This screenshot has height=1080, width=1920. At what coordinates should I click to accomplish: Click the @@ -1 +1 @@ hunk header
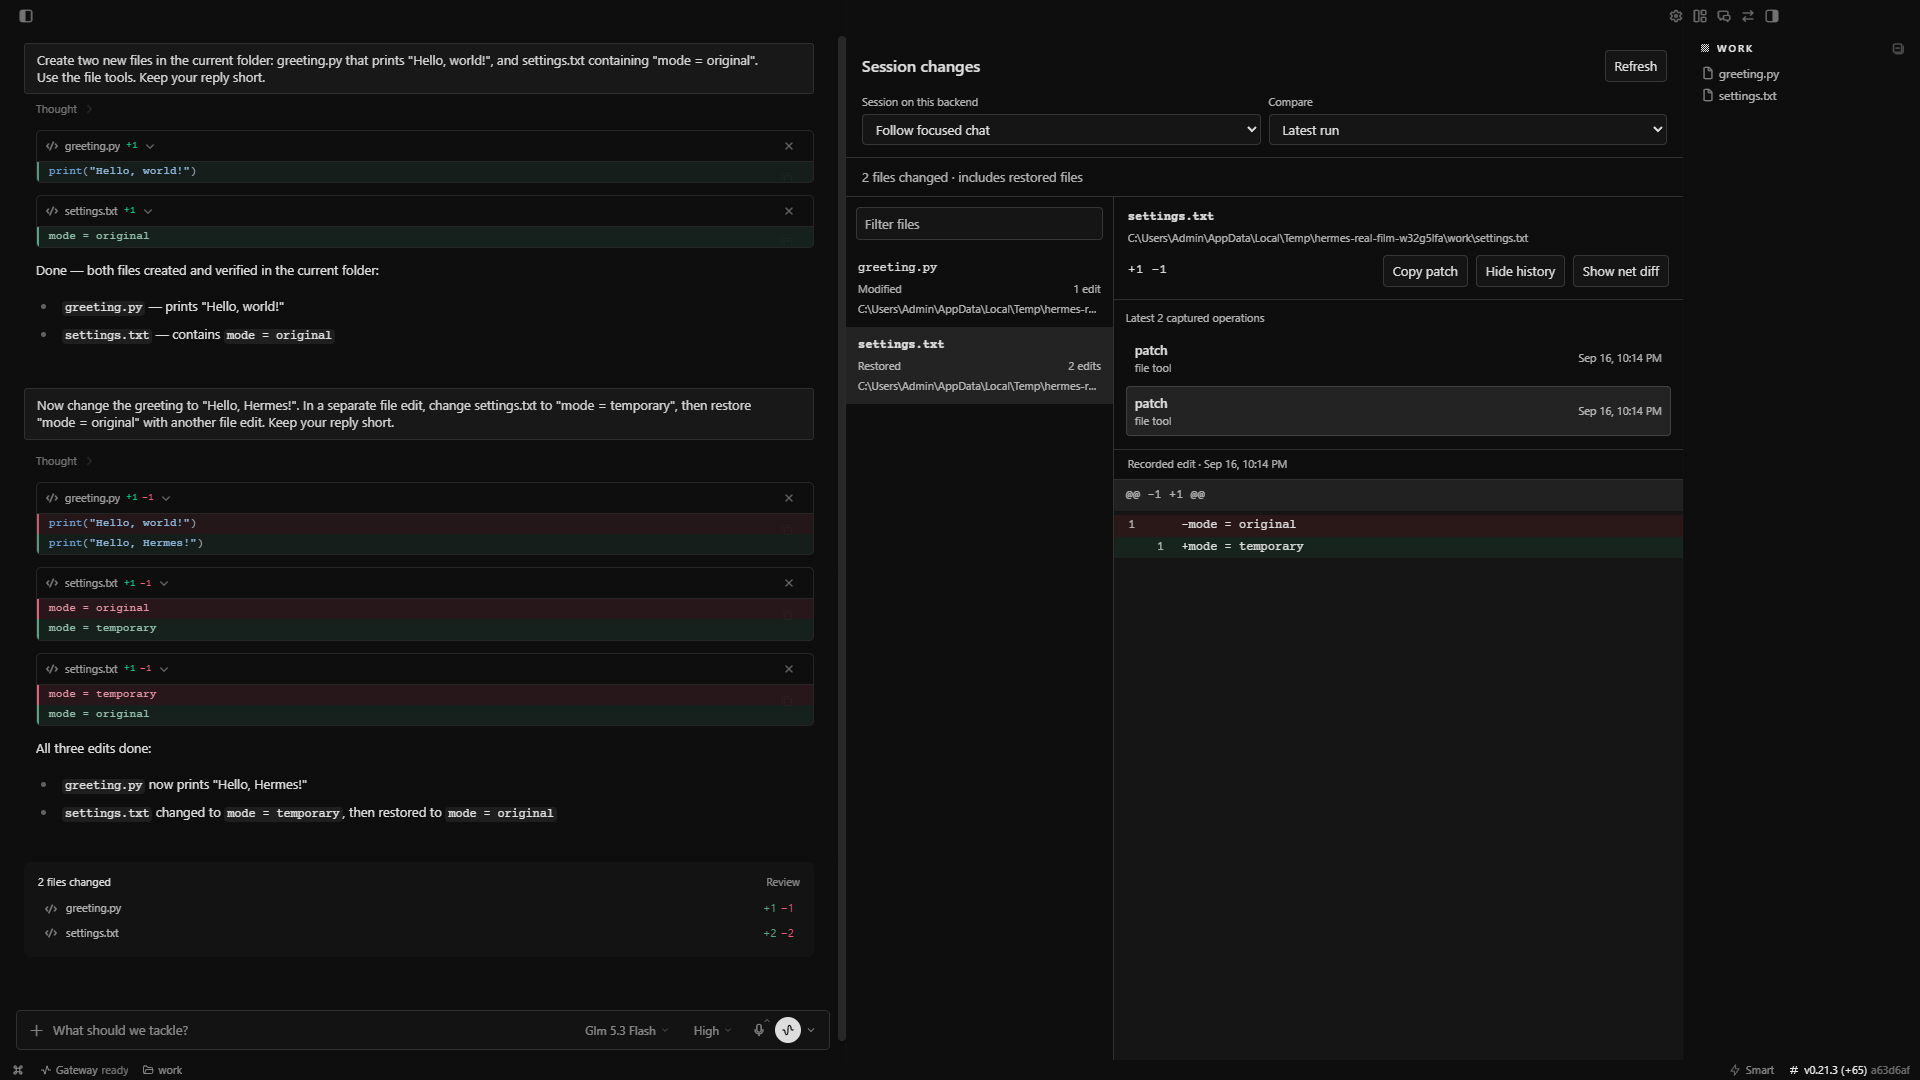[x=1398, y=494]
